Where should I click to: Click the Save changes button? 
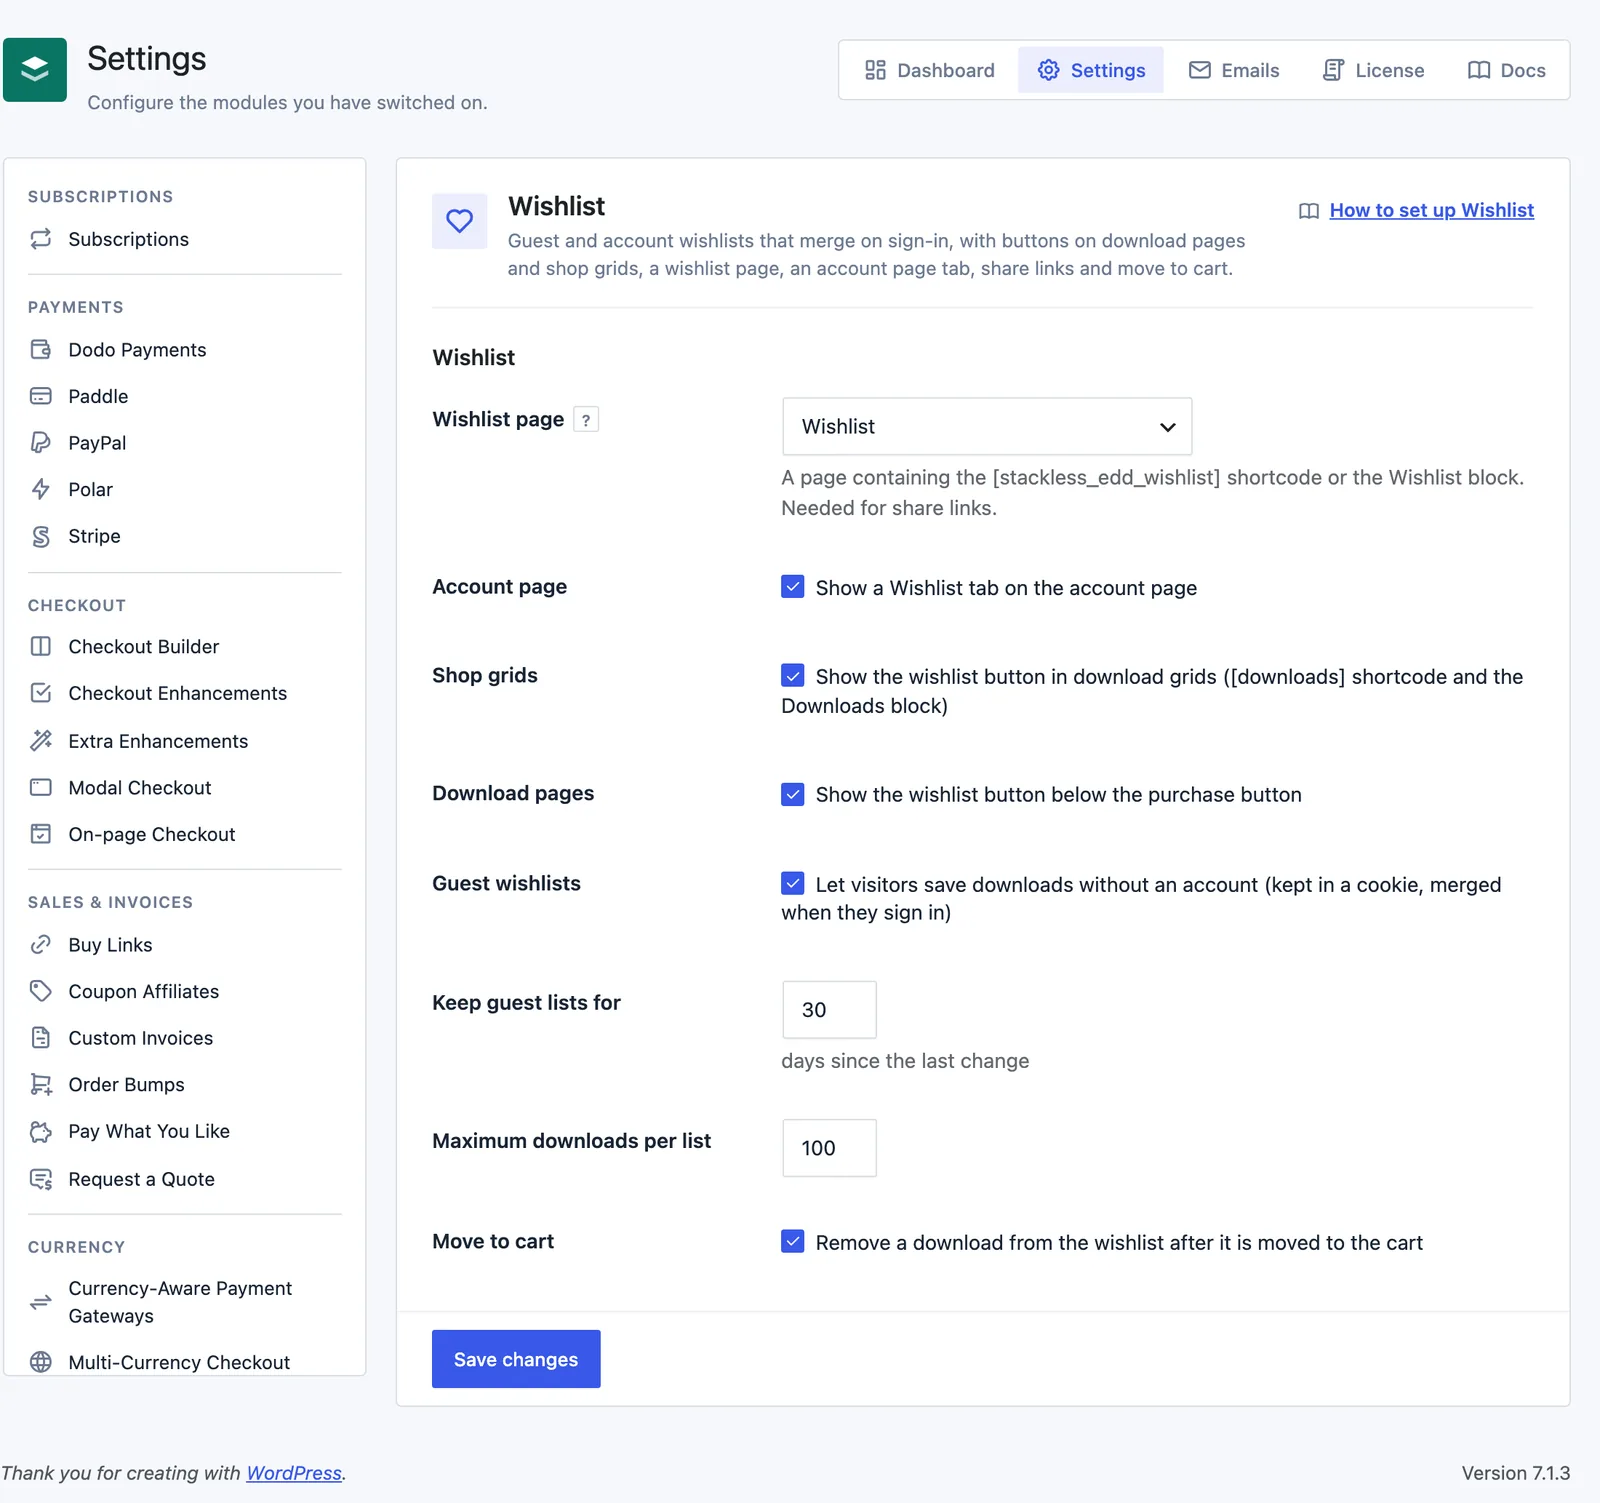click(x=516, y=1359)
